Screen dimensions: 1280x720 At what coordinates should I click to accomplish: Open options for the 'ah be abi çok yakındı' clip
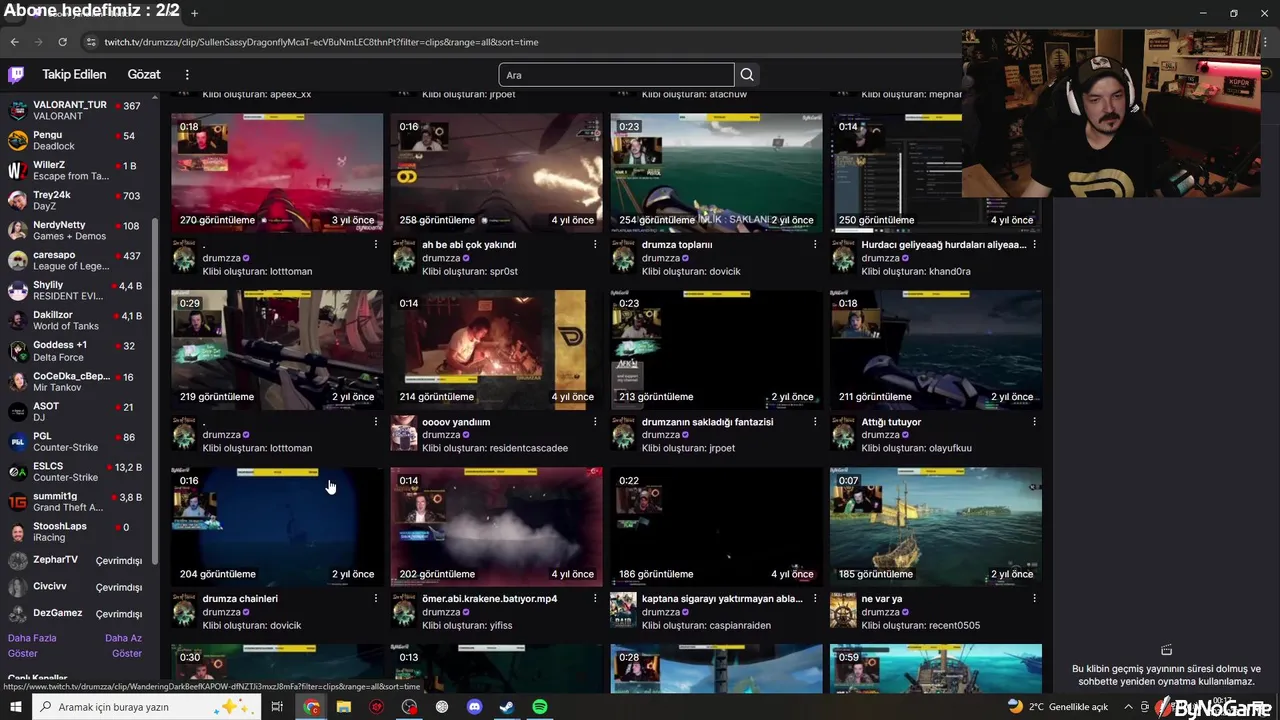coord(595,245)
